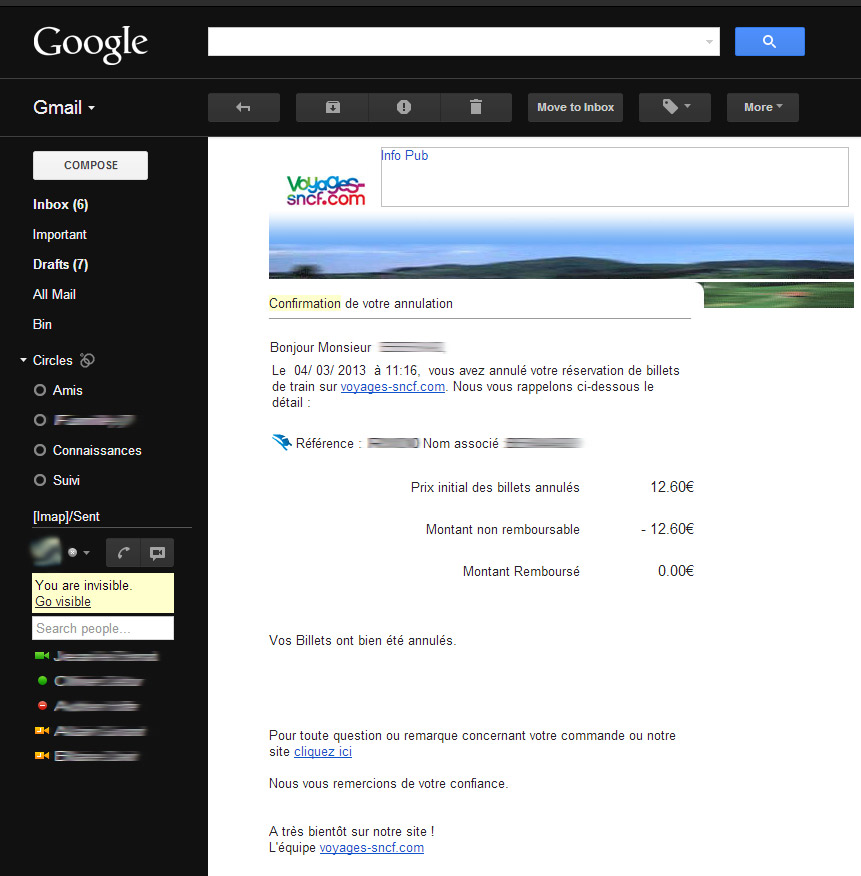Click the delete trash icon

pos(476,107)
